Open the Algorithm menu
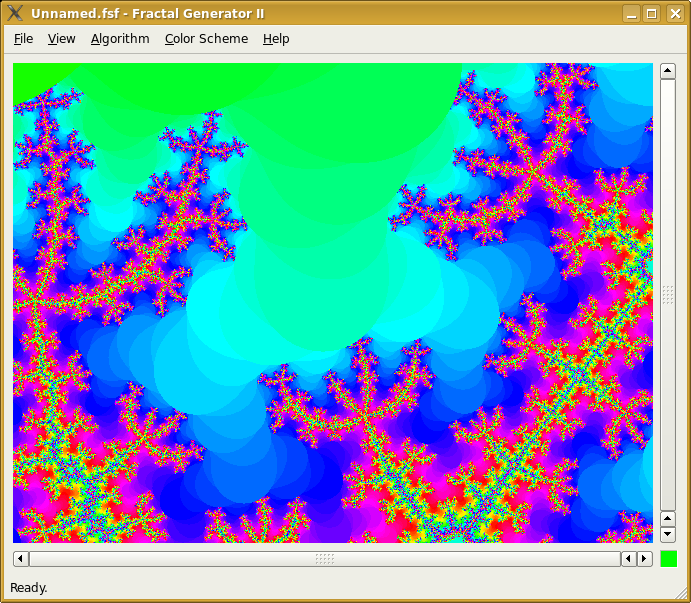Viewport: 691px width, 603px height. click(x=120, y=39)
